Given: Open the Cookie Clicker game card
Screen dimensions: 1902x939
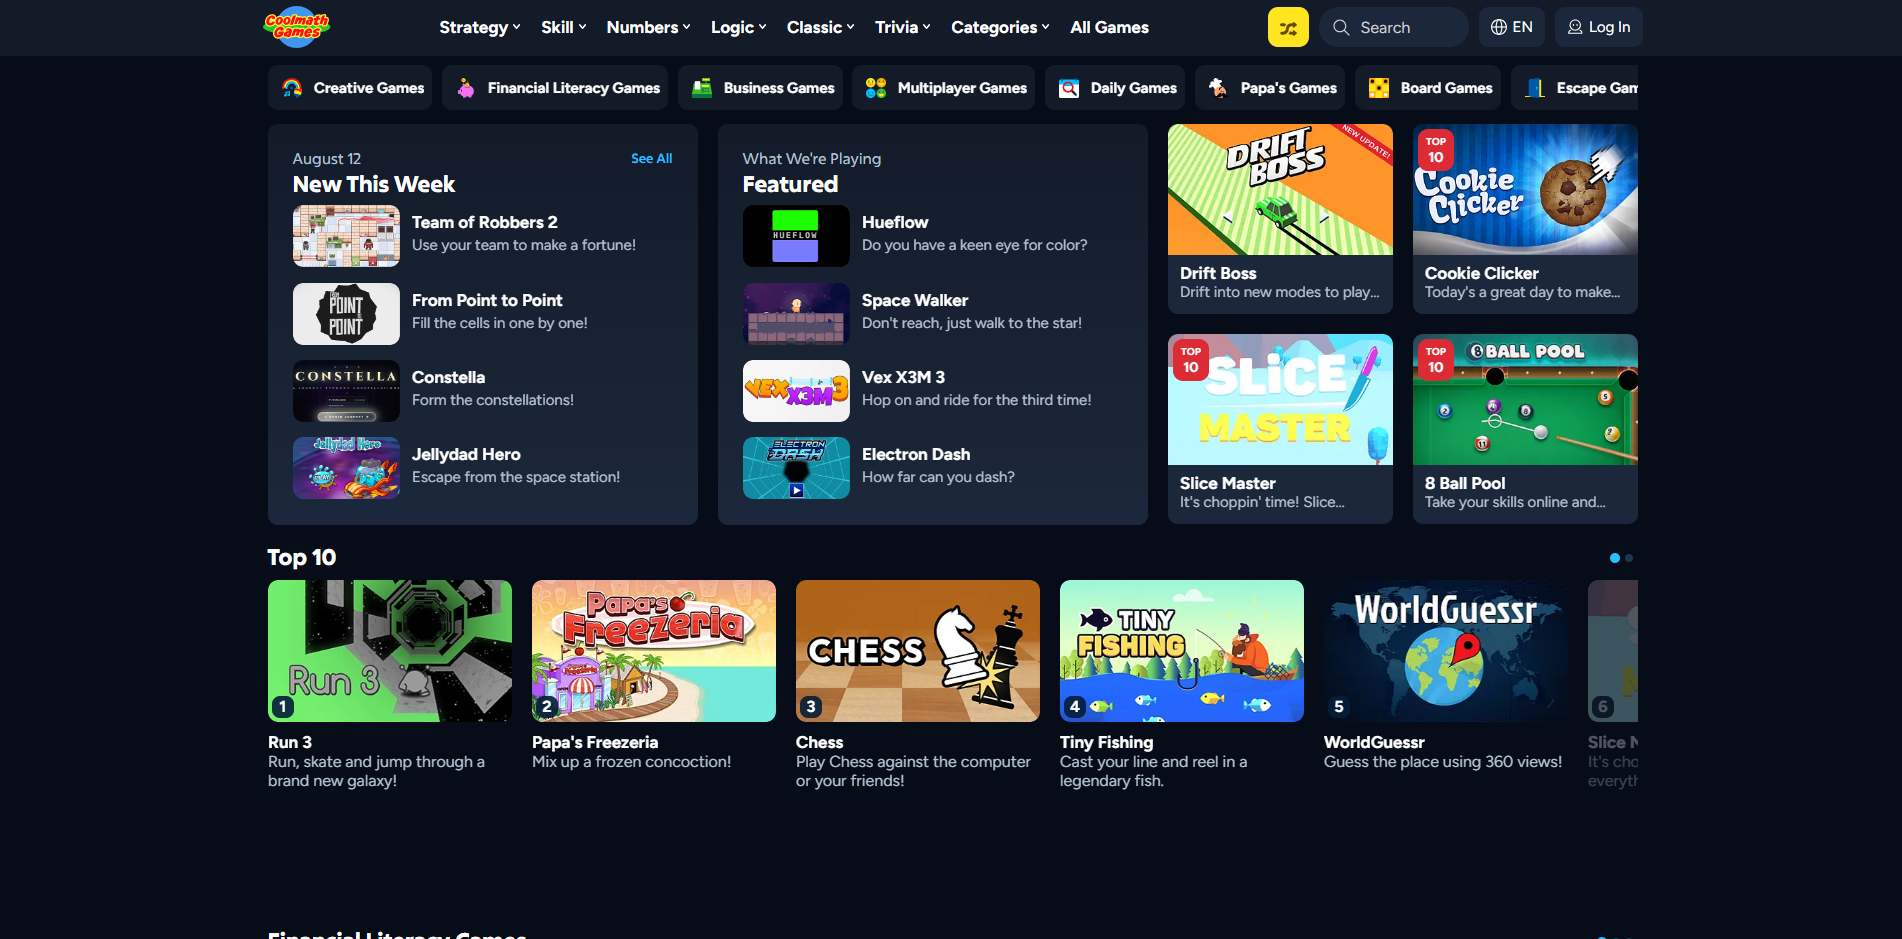Looking at the screenshot, I should click(1525, 219).
